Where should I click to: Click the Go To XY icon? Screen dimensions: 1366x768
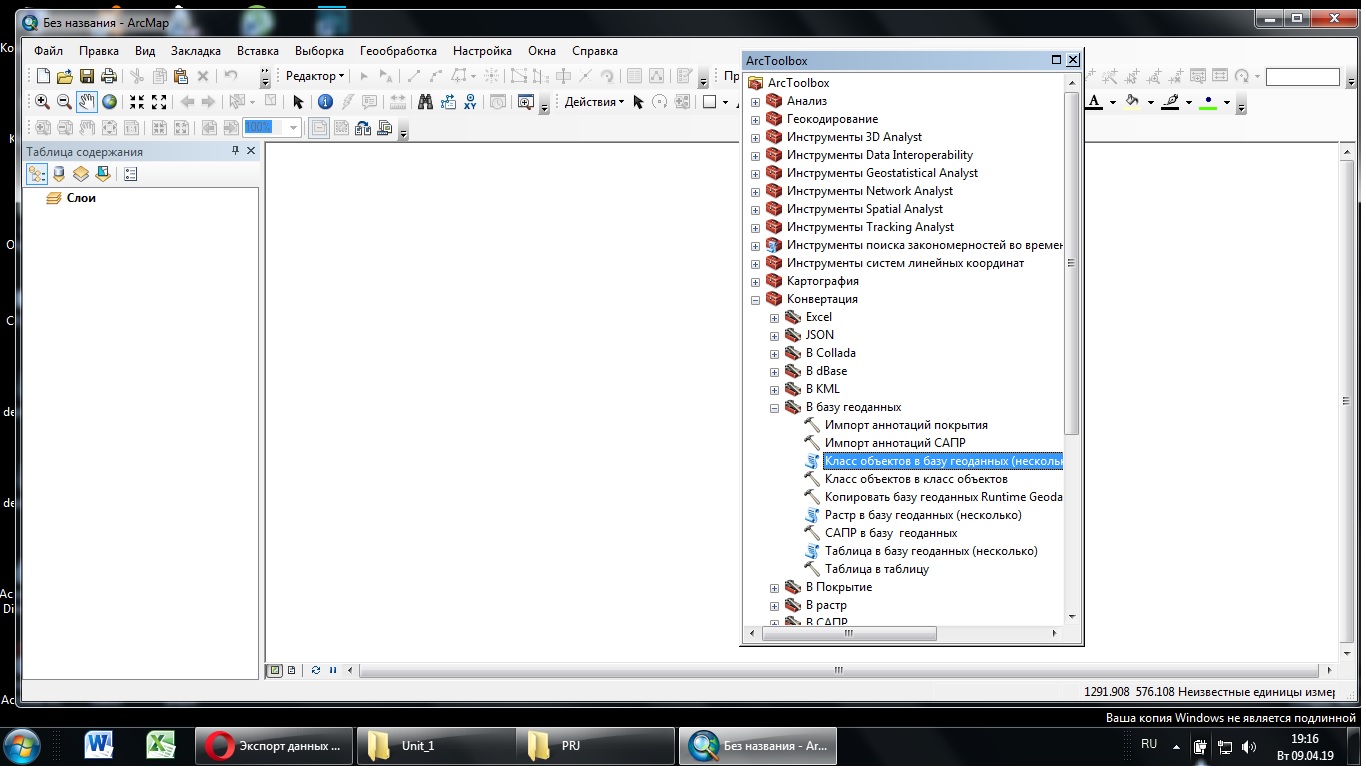471,102
